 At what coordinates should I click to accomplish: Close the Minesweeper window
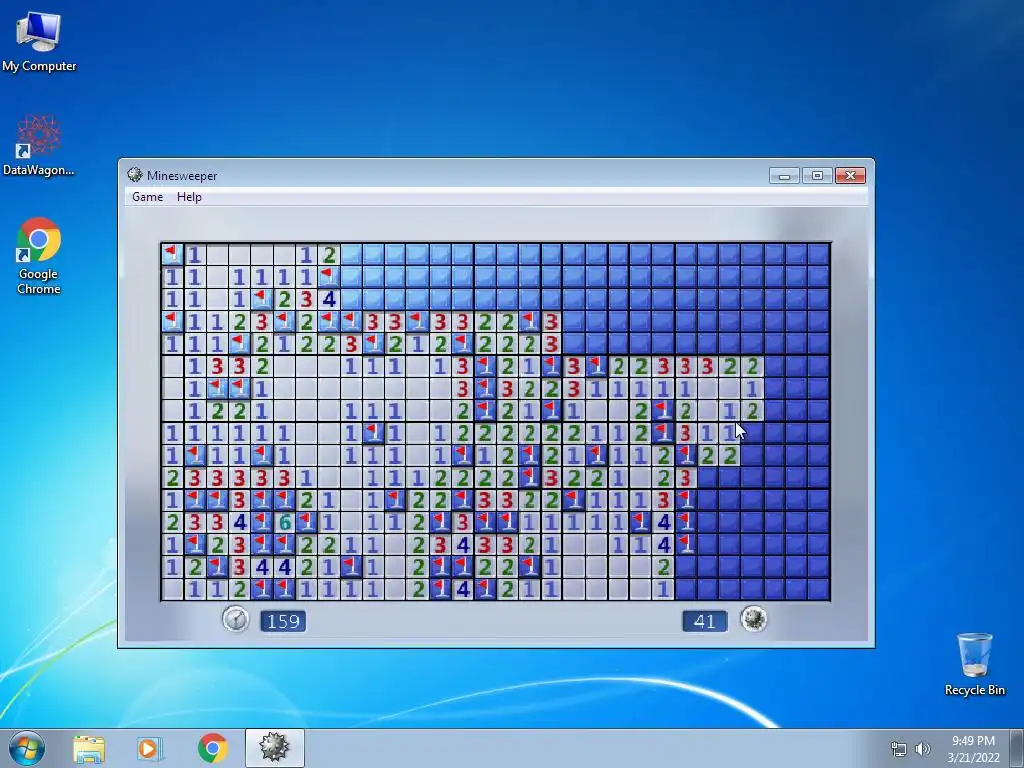[x=850, y=176]
